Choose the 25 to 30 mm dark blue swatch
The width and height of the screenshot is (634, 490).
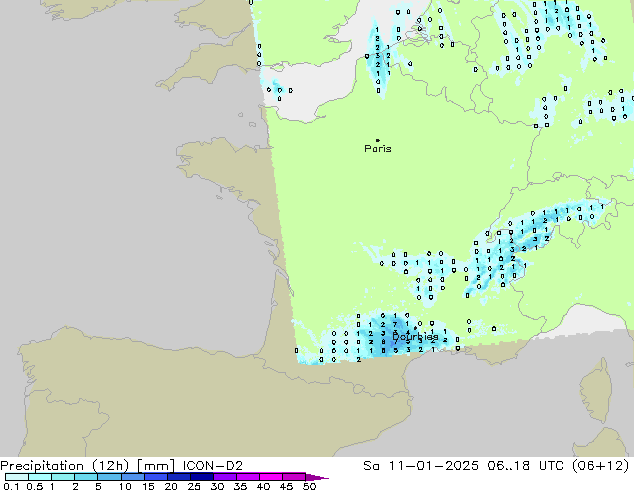click(x=201, y=477)
